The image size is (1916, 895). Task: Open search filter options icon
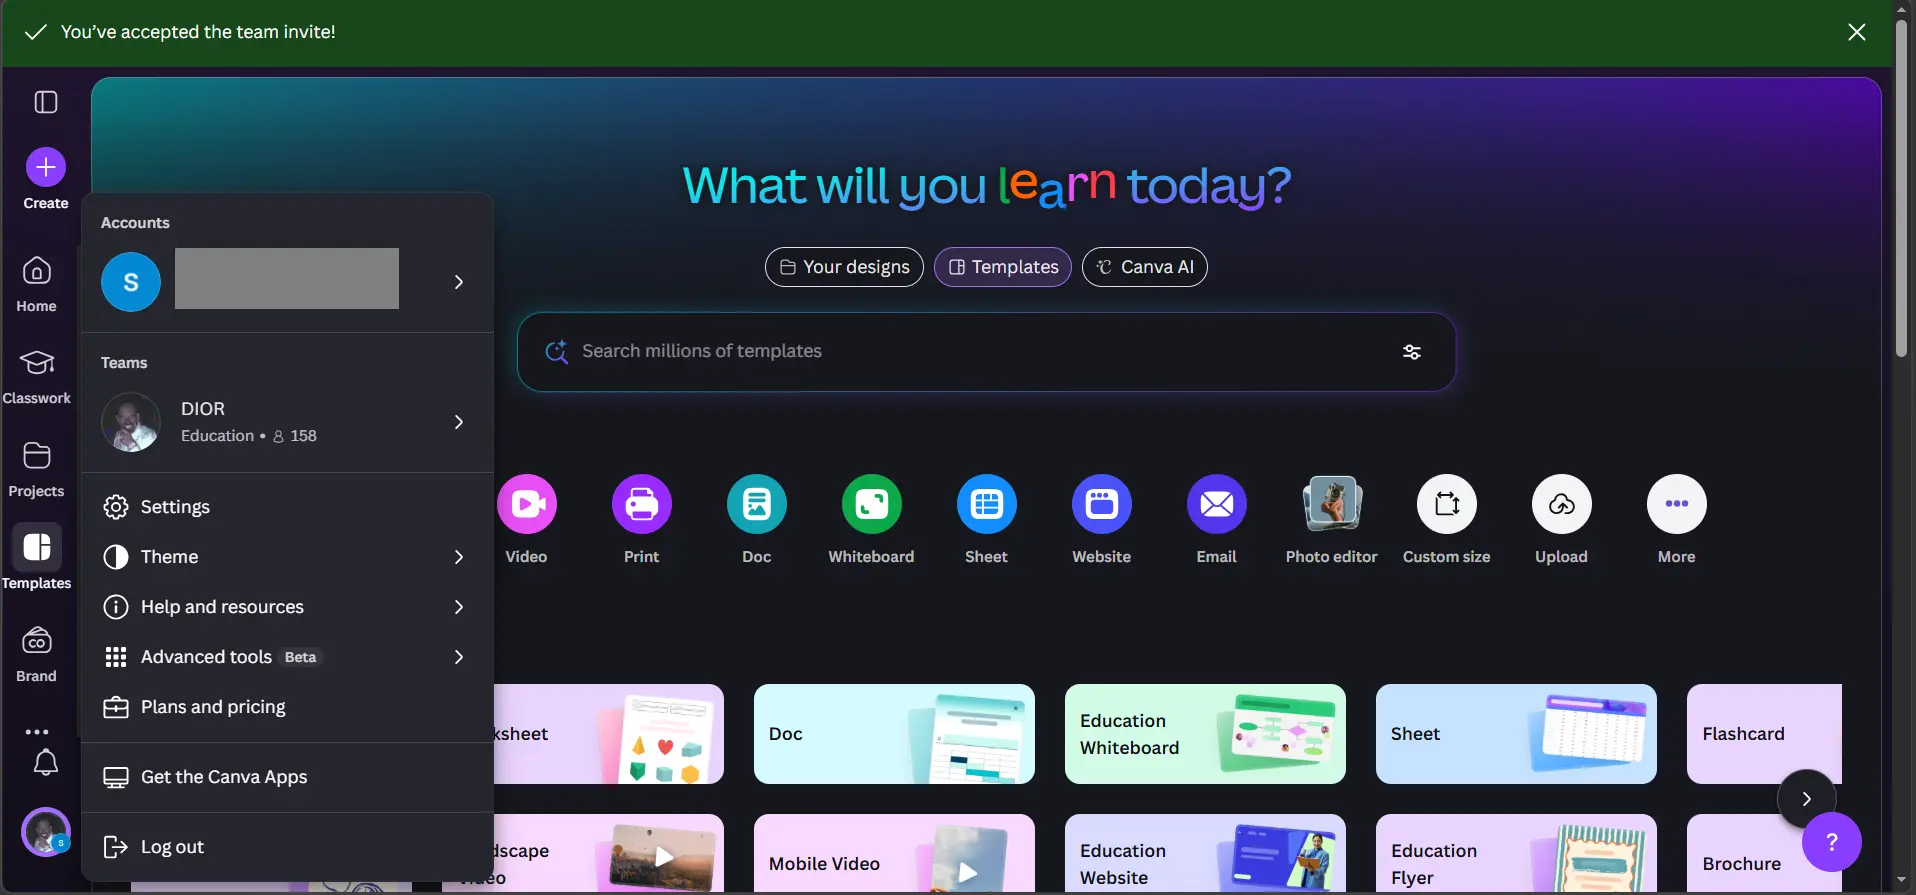[x=1412, y=352]
